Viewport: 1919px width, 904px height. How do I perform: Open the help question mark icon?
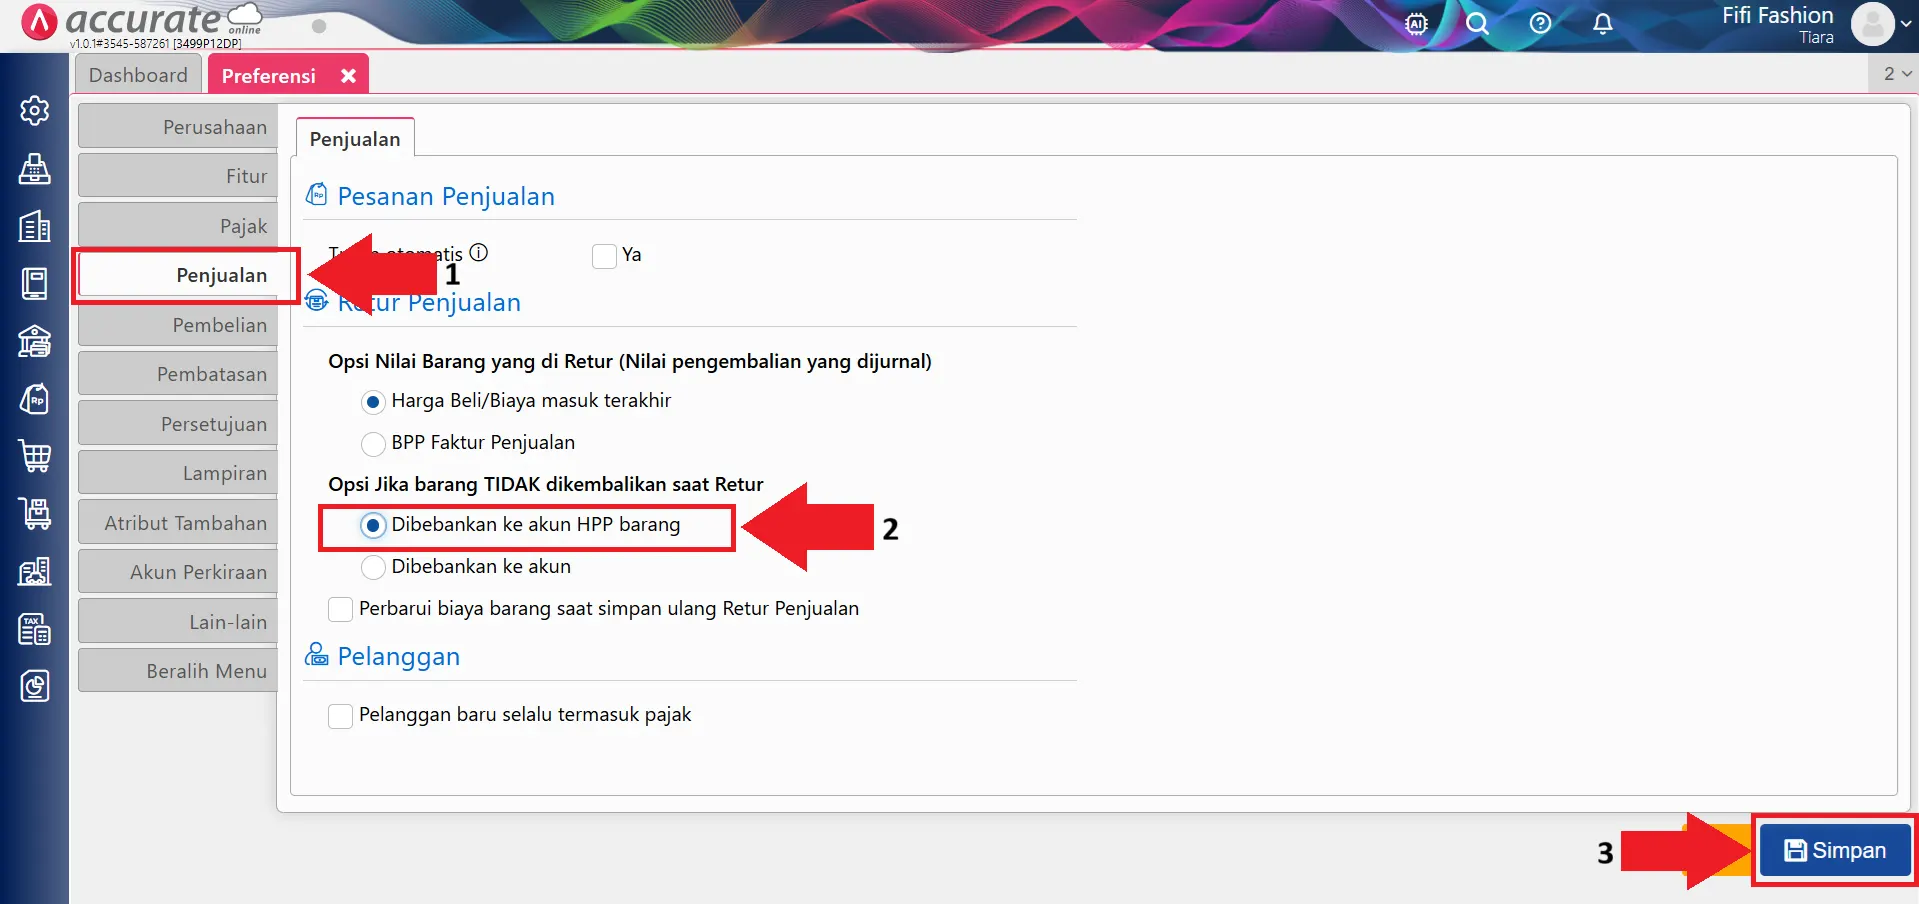click(x=1540, y=24)
